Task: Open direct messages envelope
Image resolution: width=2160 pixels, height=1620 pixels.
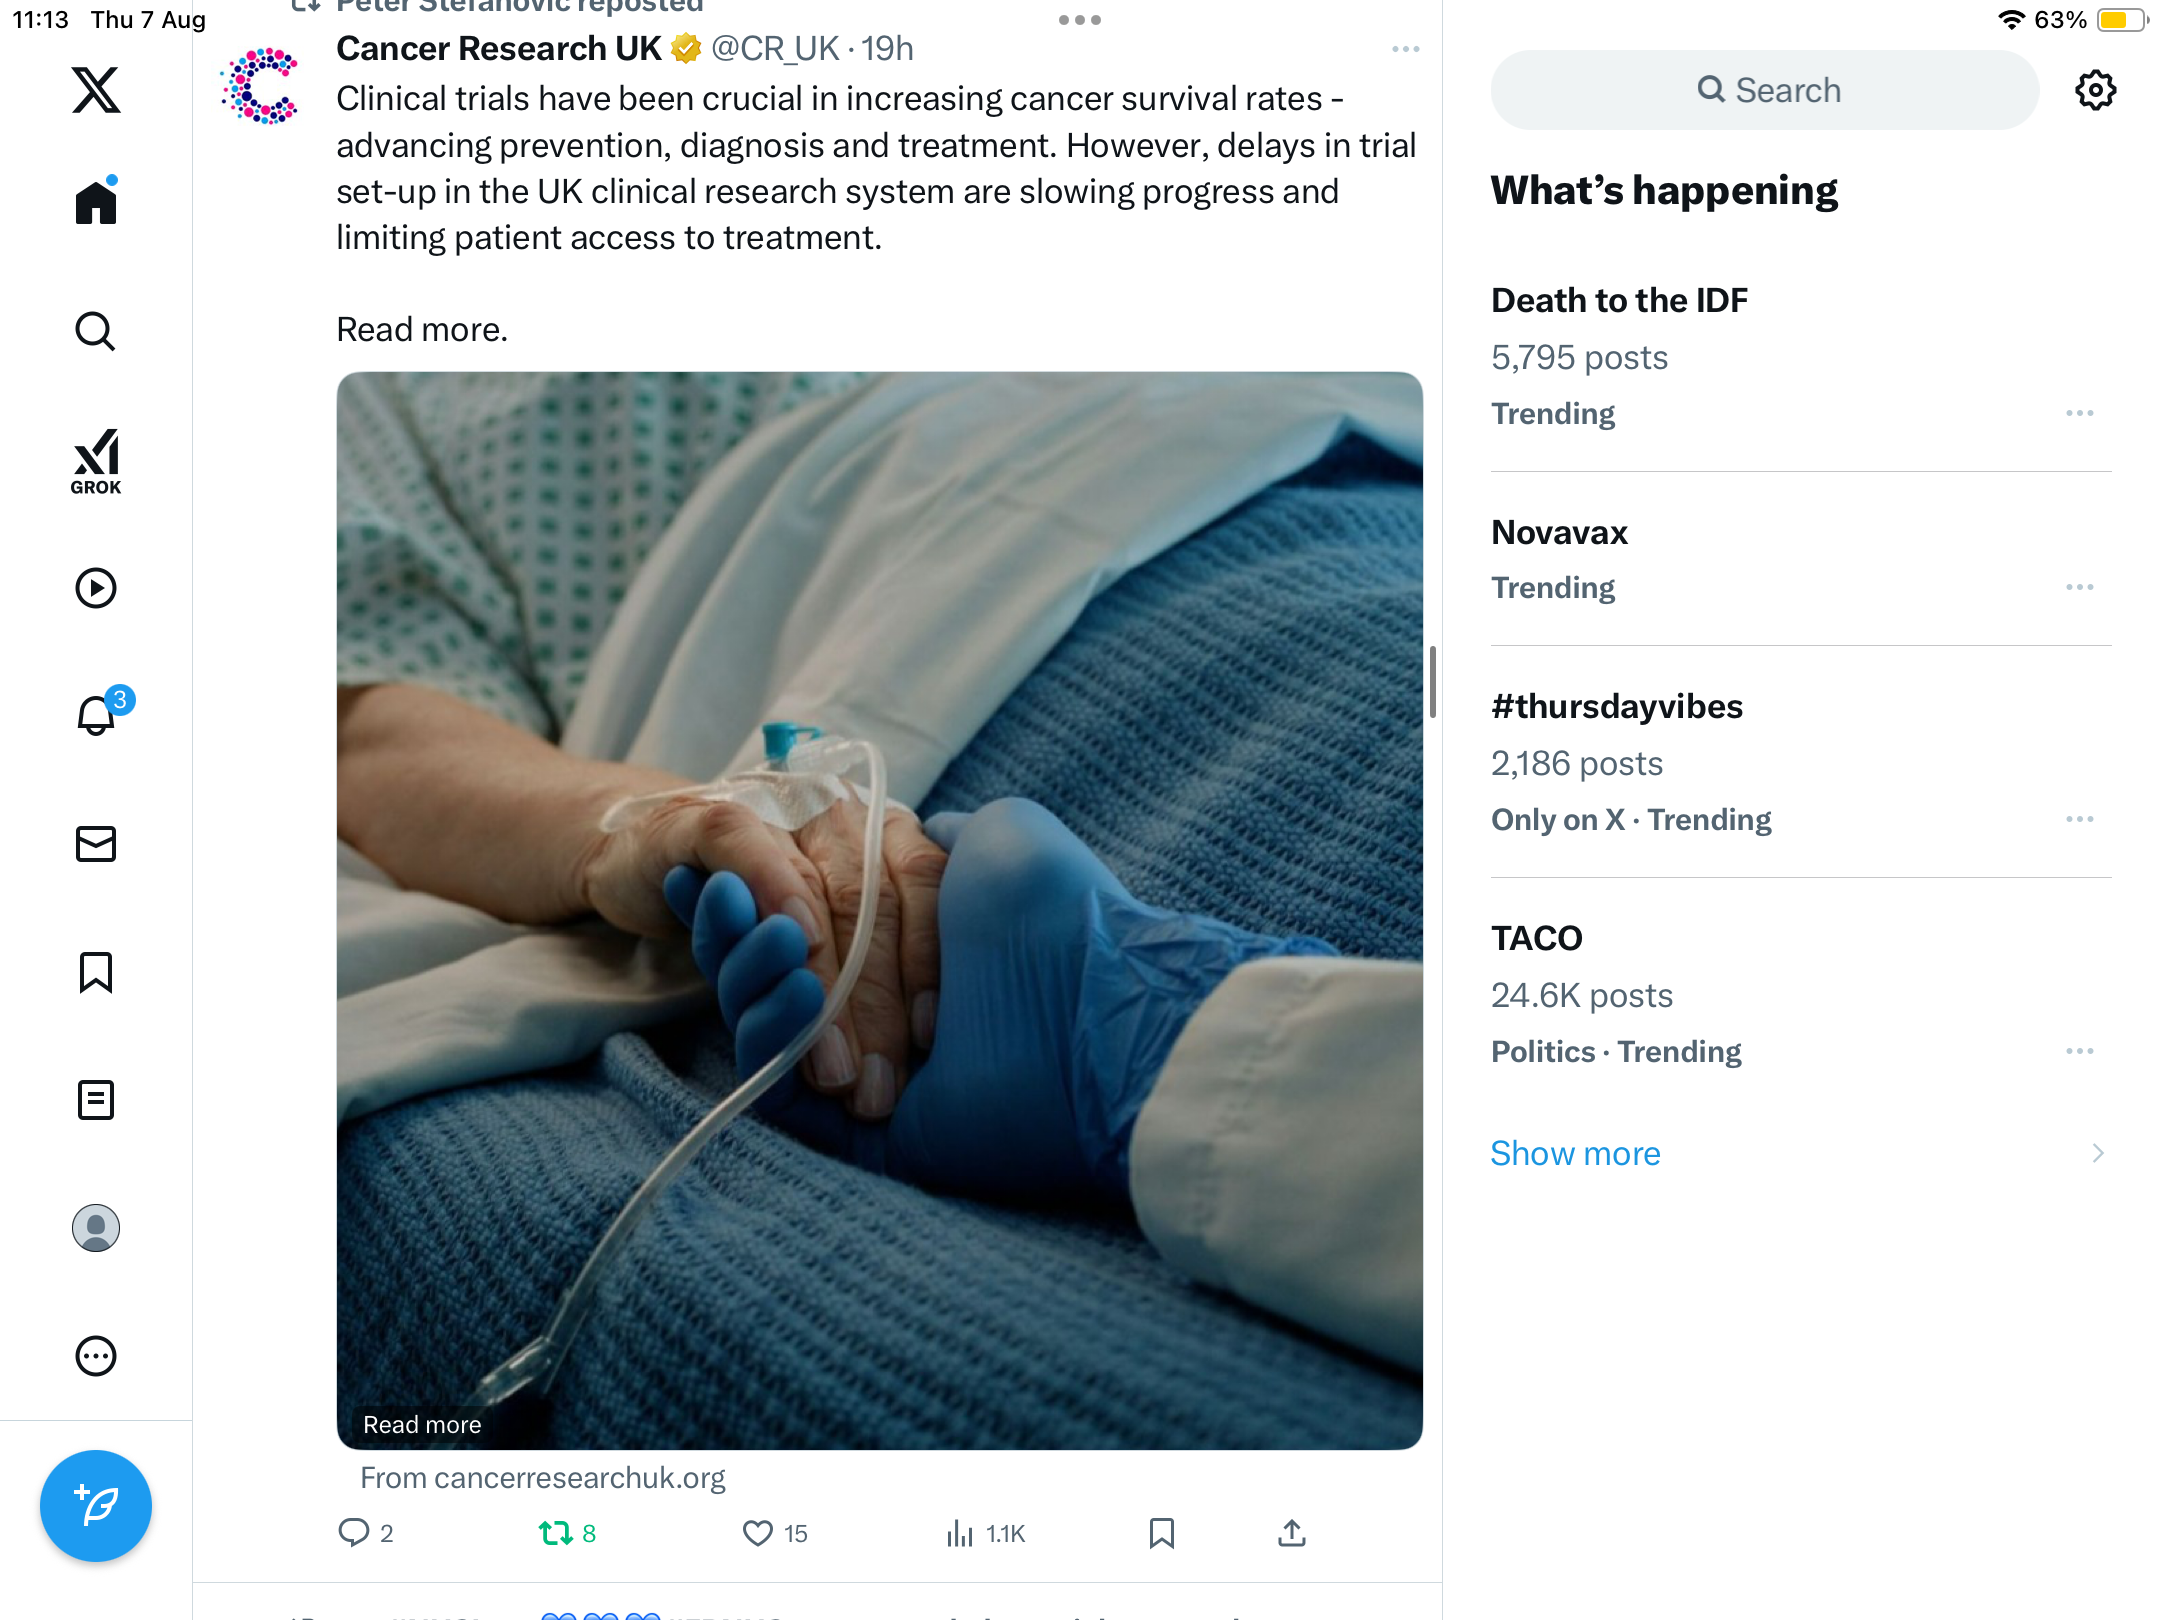Action: coord(96,844)
